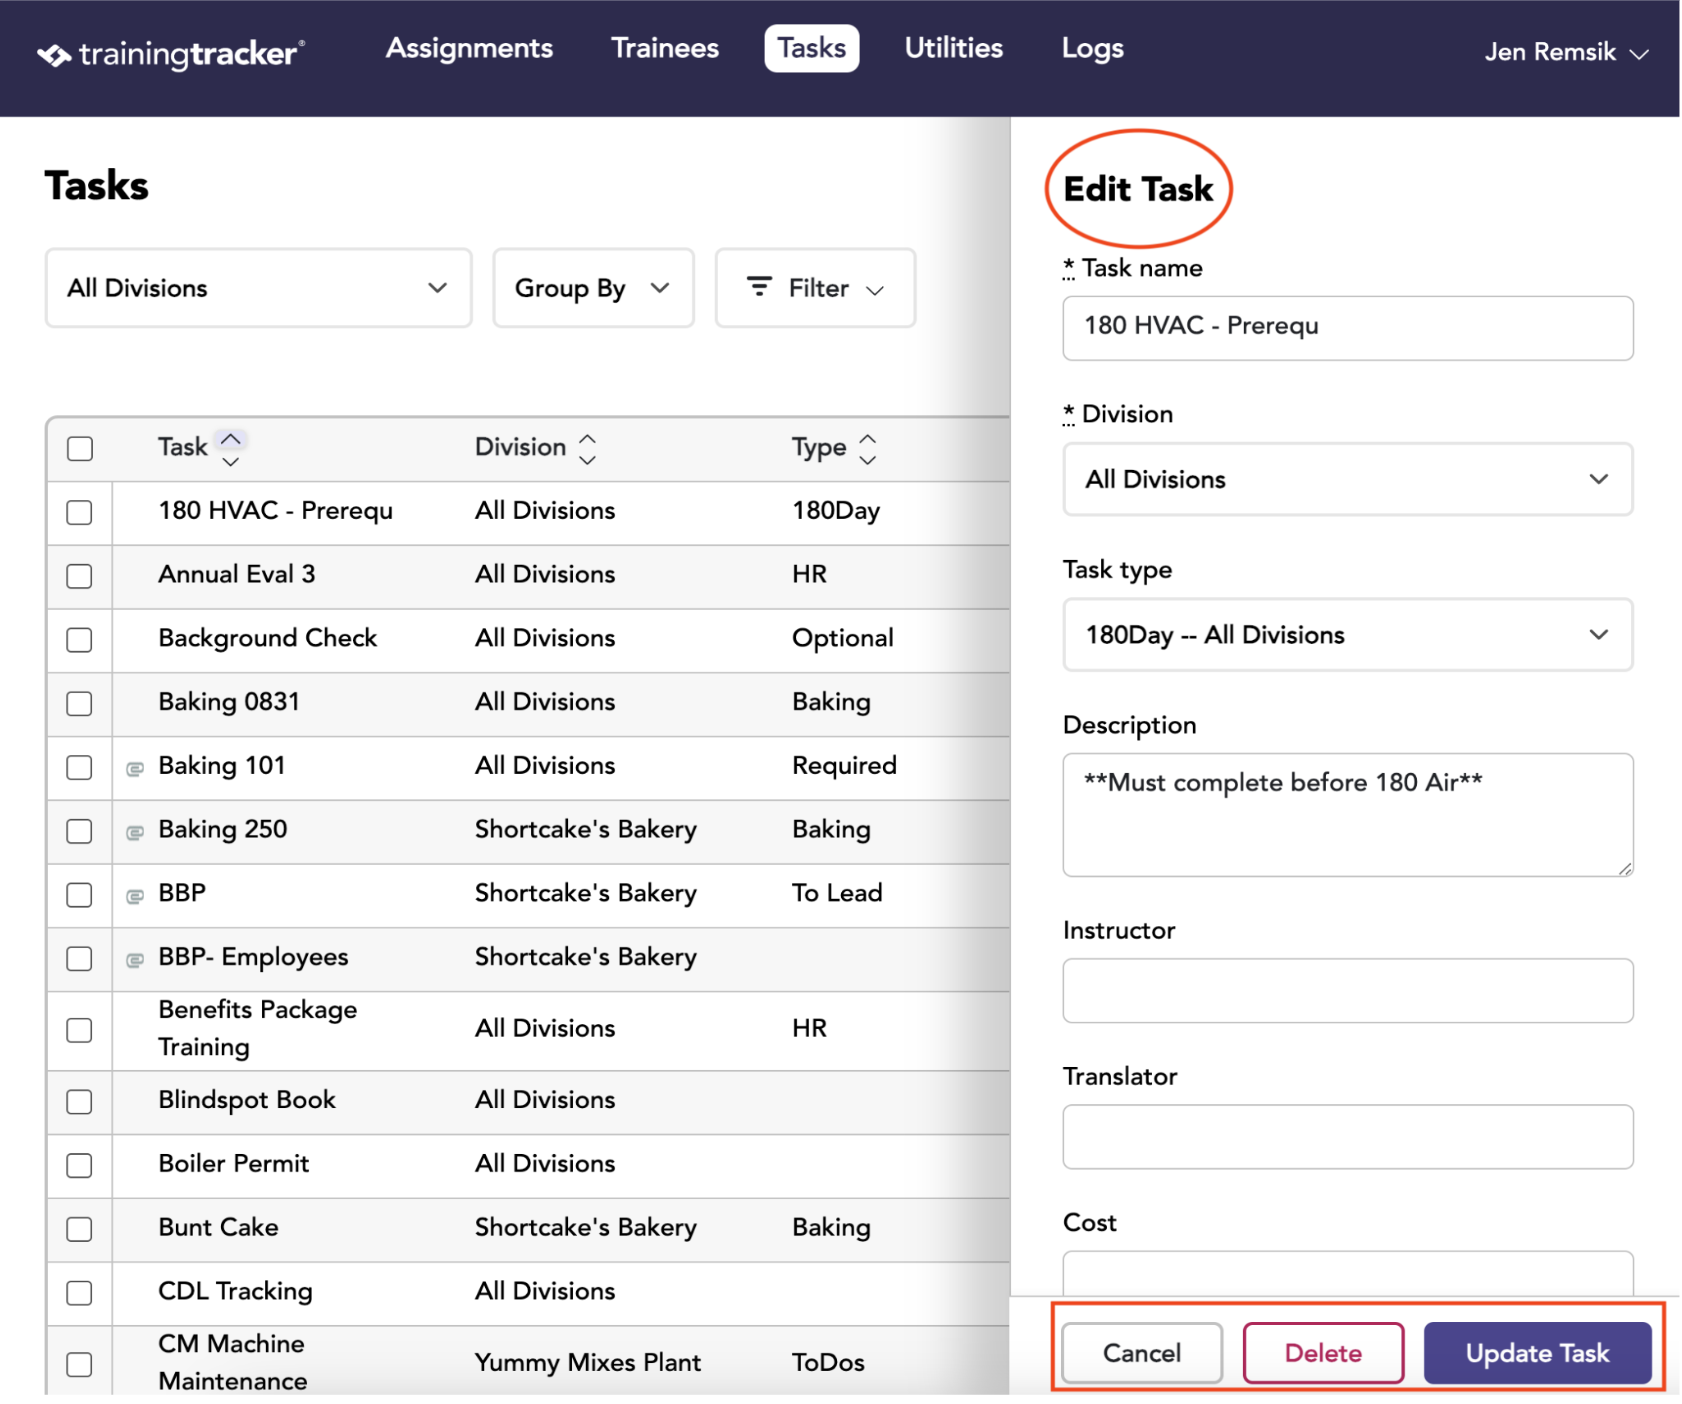Click attachment icon beside Baking 250
Viewport: 1682px width, 1404px height.
(135, 832)
